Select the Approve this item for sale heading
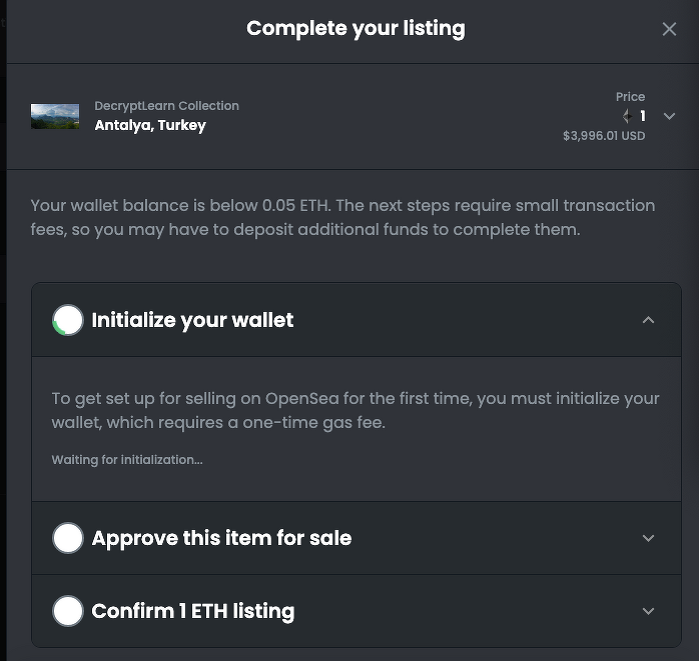This screenshot has width=699, height=661. [x=222, y=538]
